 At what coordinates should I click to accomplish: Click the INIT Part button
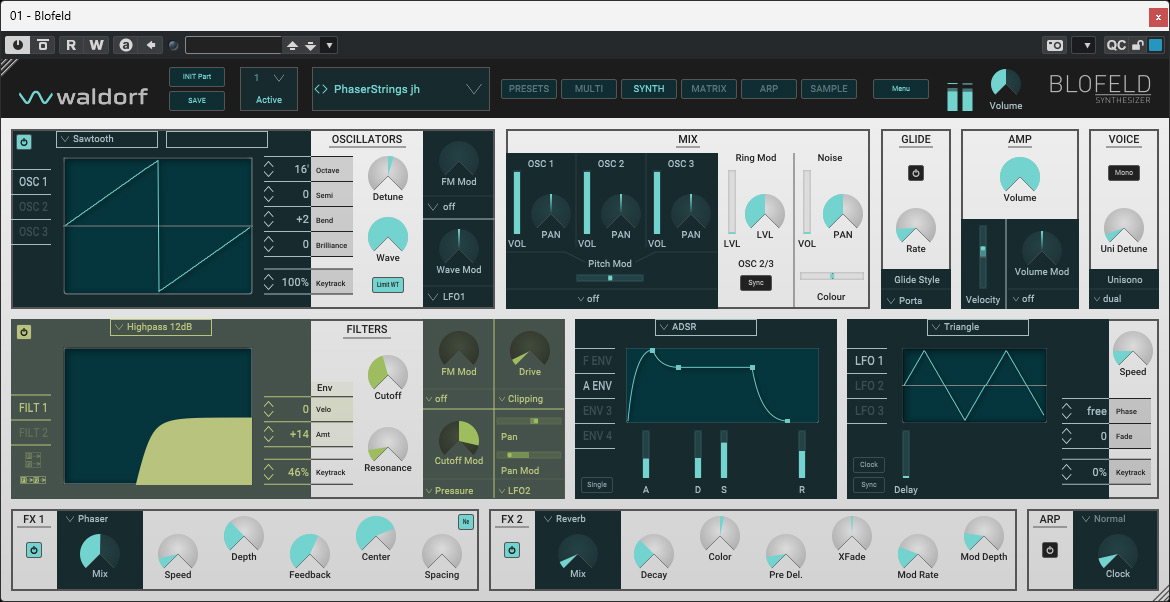(197, 77)
